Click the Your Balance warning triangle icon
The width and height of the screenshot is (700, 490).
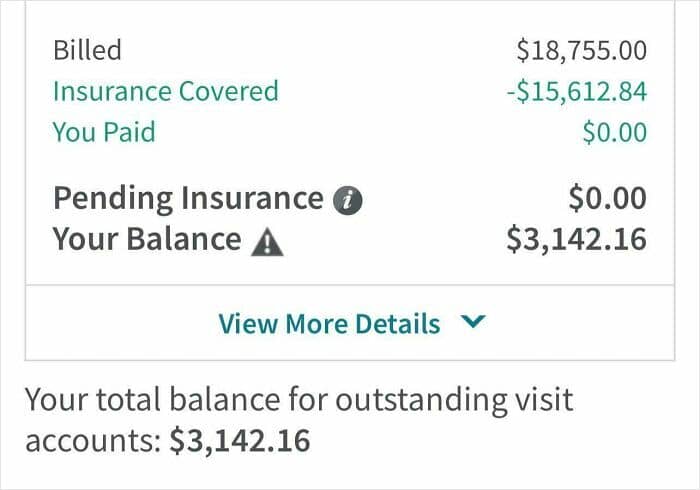(269, 241)
